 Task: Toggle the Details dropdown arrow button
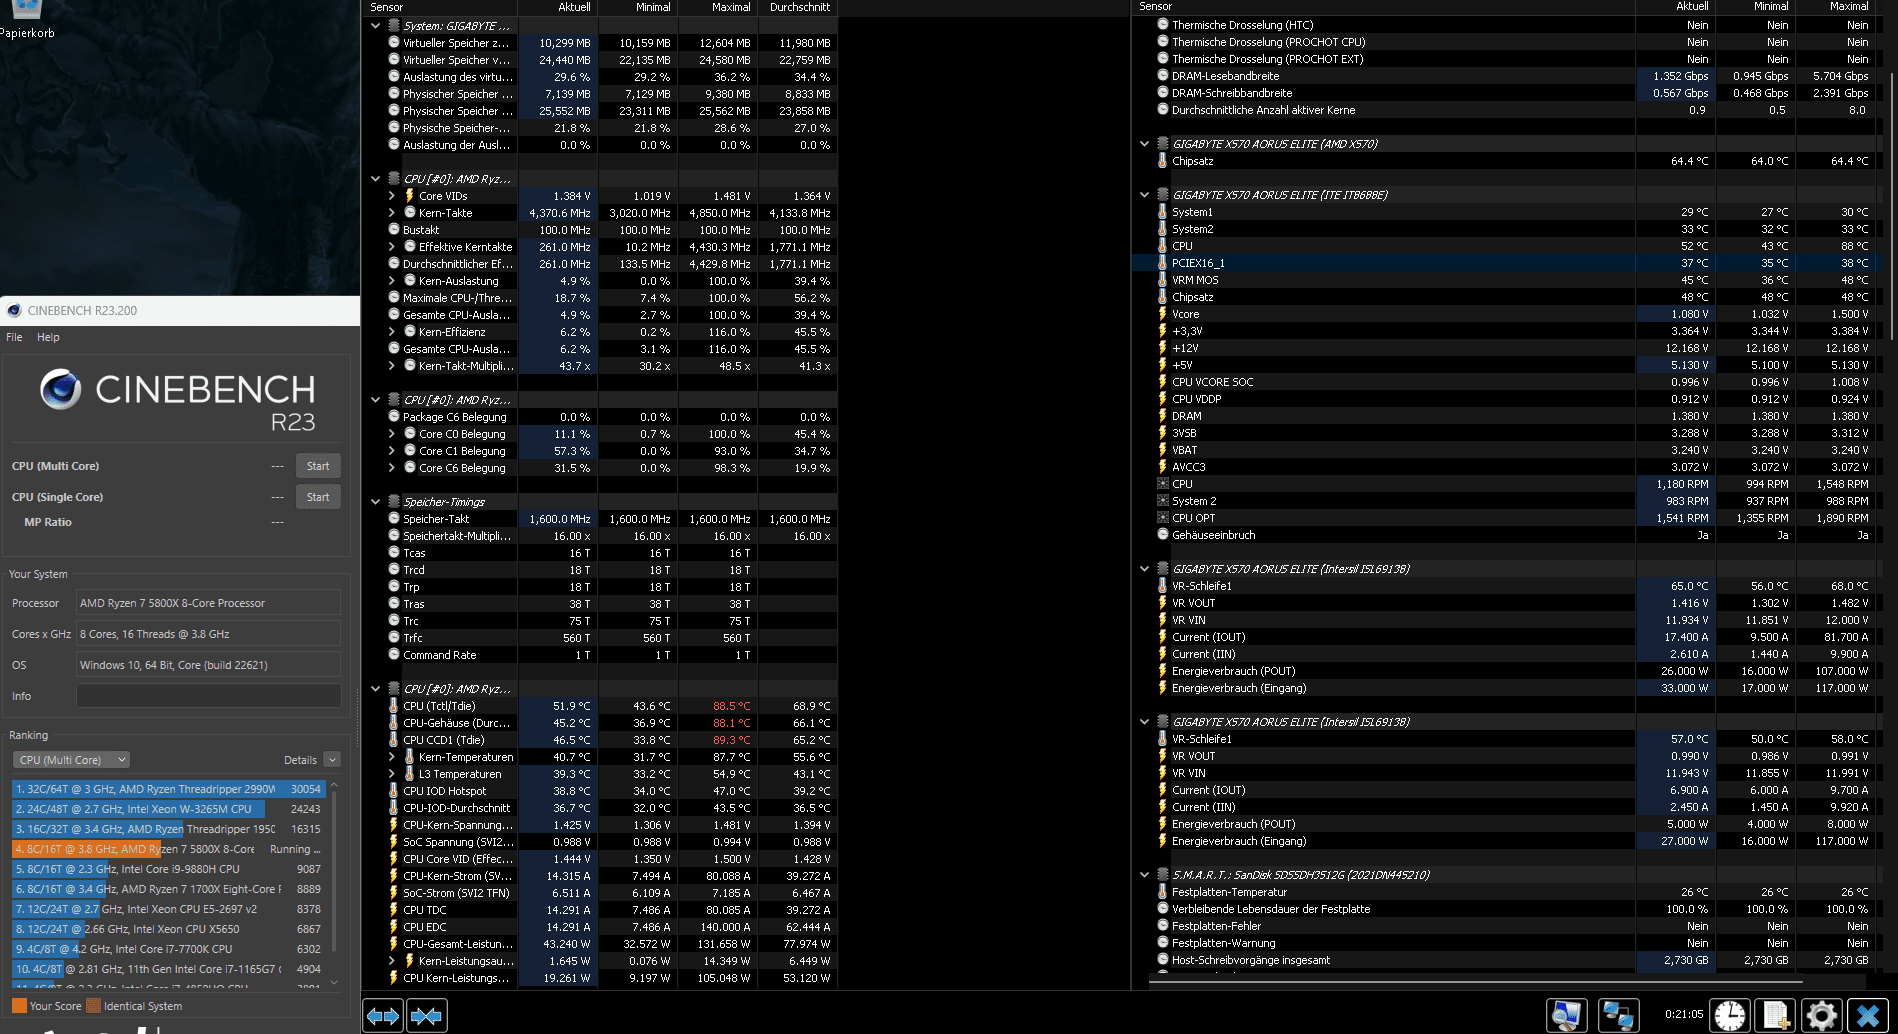pyautogui.click(x=332, y=760)
